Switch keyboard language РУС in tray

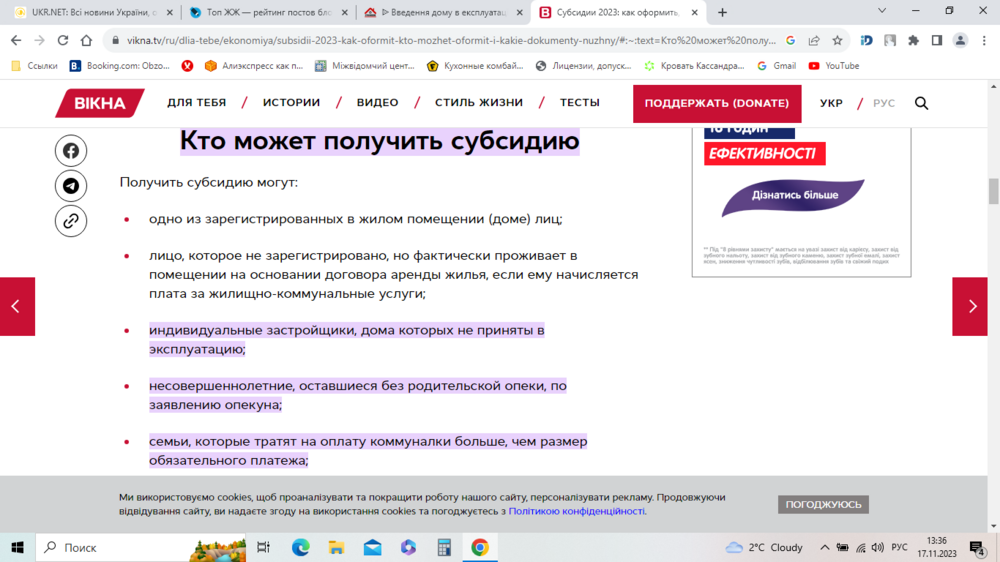899,547
